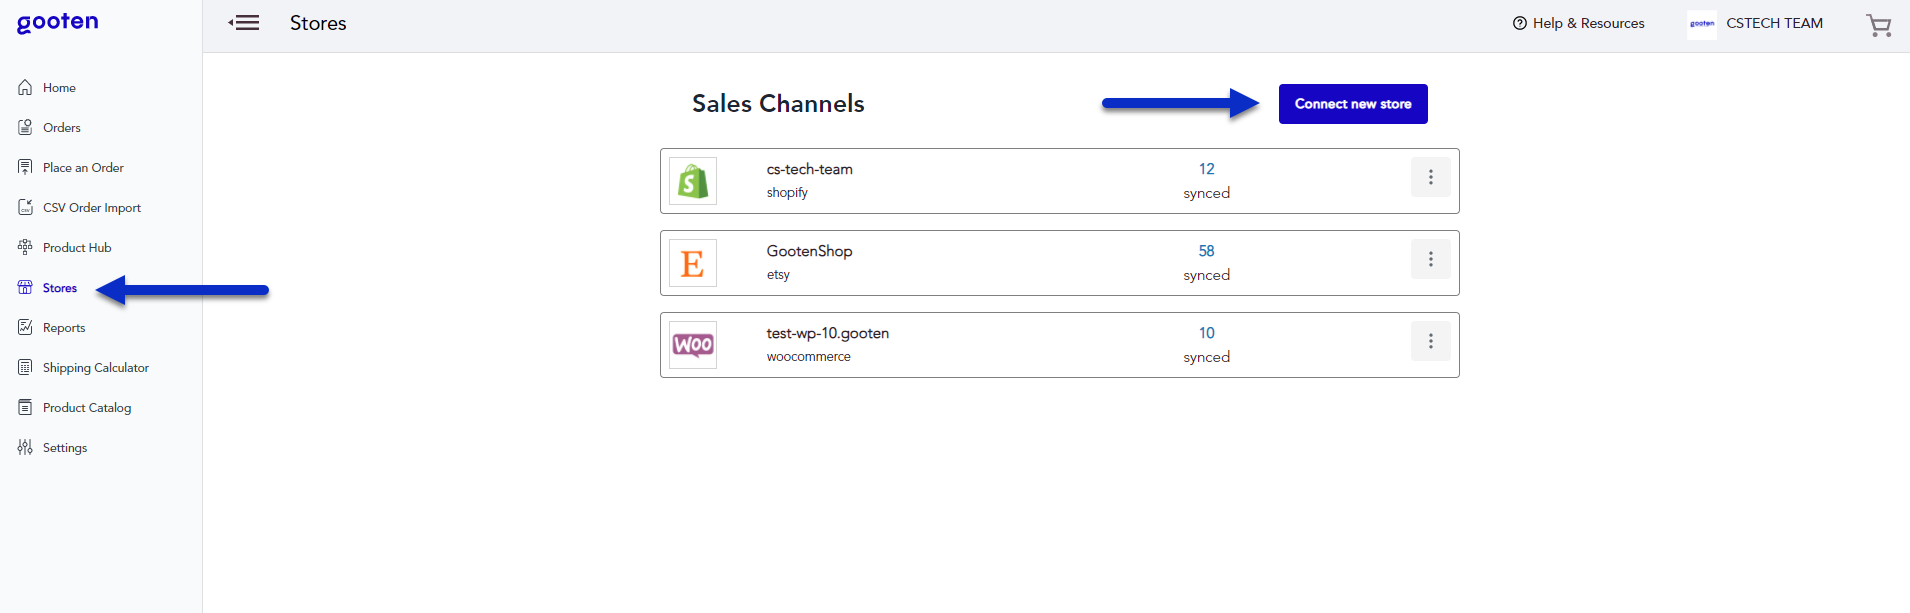1910x613 pixels.
Task: Click the Gooten logo
Action: tap(57, 22)
